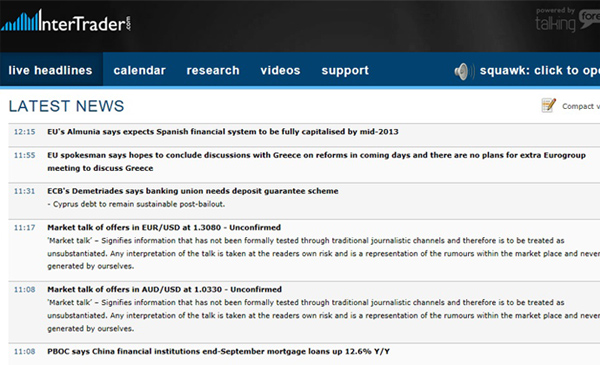Click the 12:15 news timestamp

[24, 132]
